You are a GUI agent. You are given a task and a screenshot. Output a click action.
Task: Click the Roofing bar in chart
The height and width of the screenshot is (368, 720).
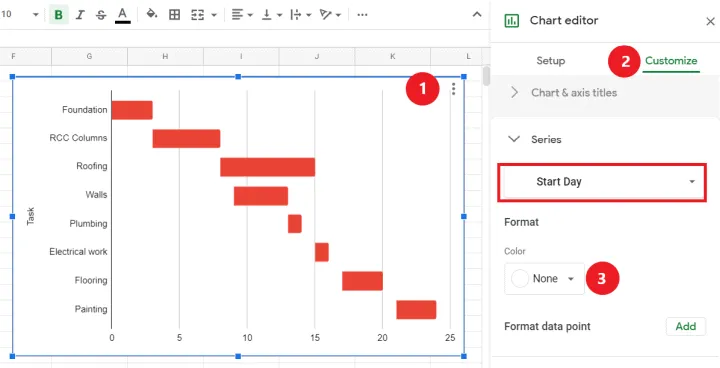pyautogui.click(x=267, y=167)
